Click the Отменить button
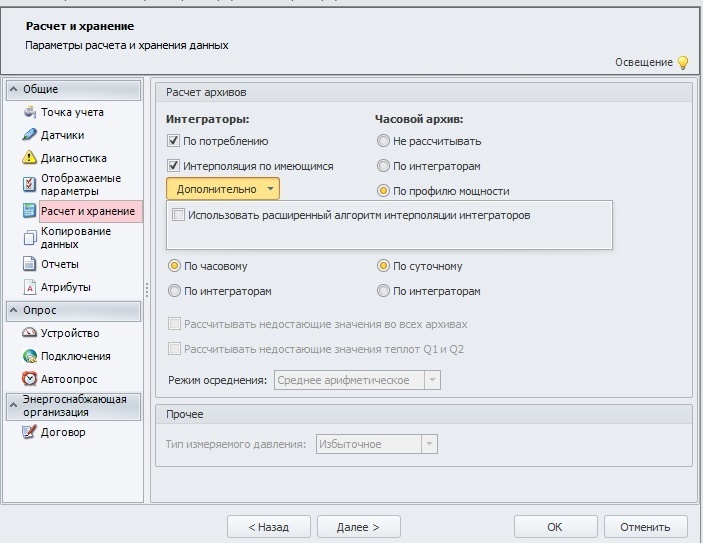This screenshot has height=543, width=703. click(x=646, y=527)
